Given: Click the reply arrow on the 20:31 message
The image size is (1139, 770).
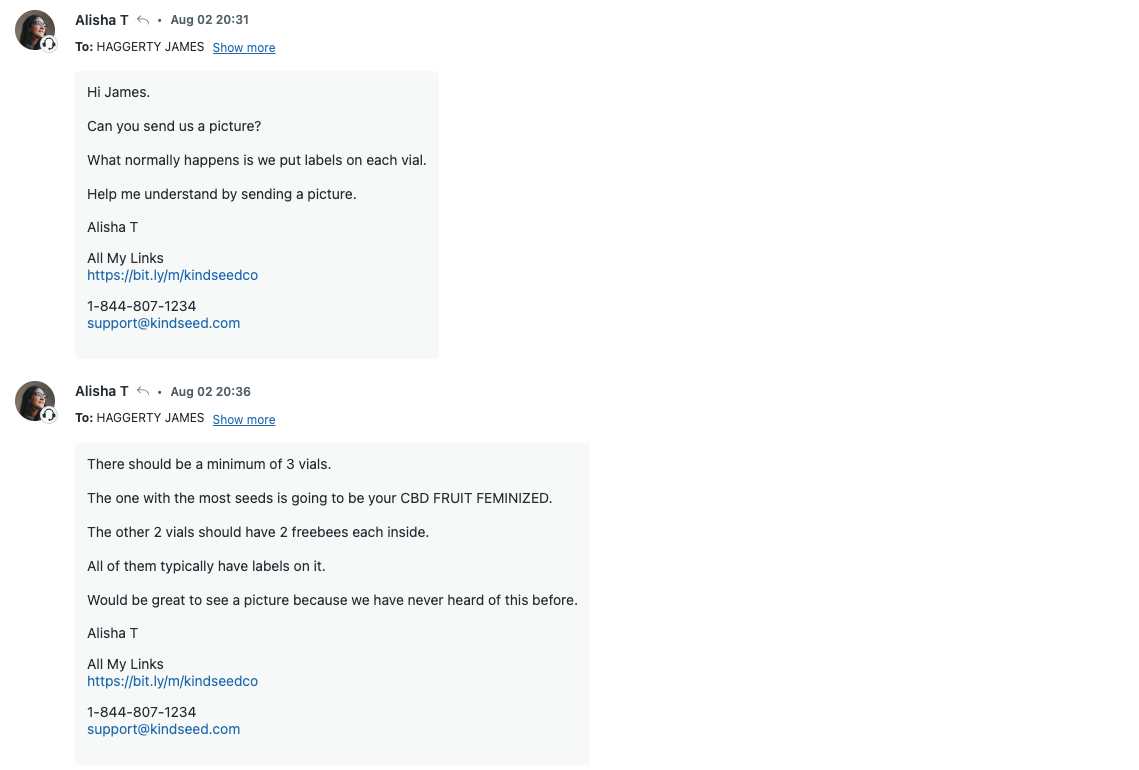Looking at the screenshot, I should pyautogui.click(x=143, y=20).
